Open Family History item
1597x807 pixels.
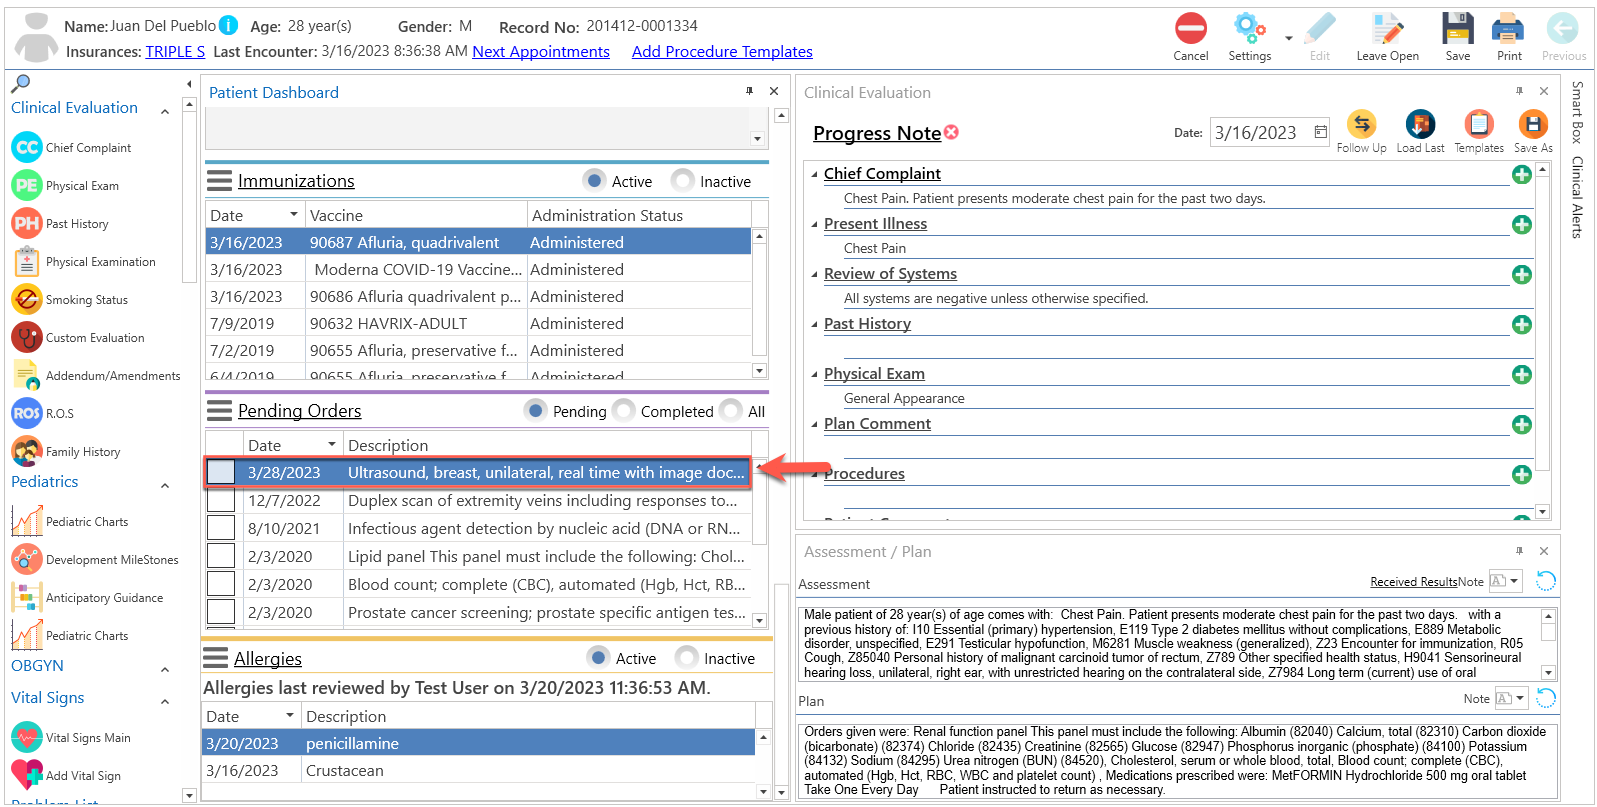click(x=66, y=451)
